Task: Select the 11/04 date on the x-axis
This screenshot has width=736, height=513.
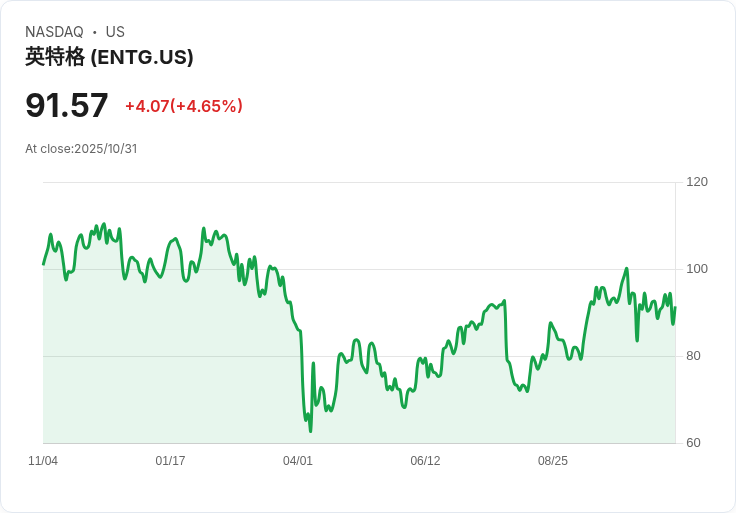Action: (43, 461)
